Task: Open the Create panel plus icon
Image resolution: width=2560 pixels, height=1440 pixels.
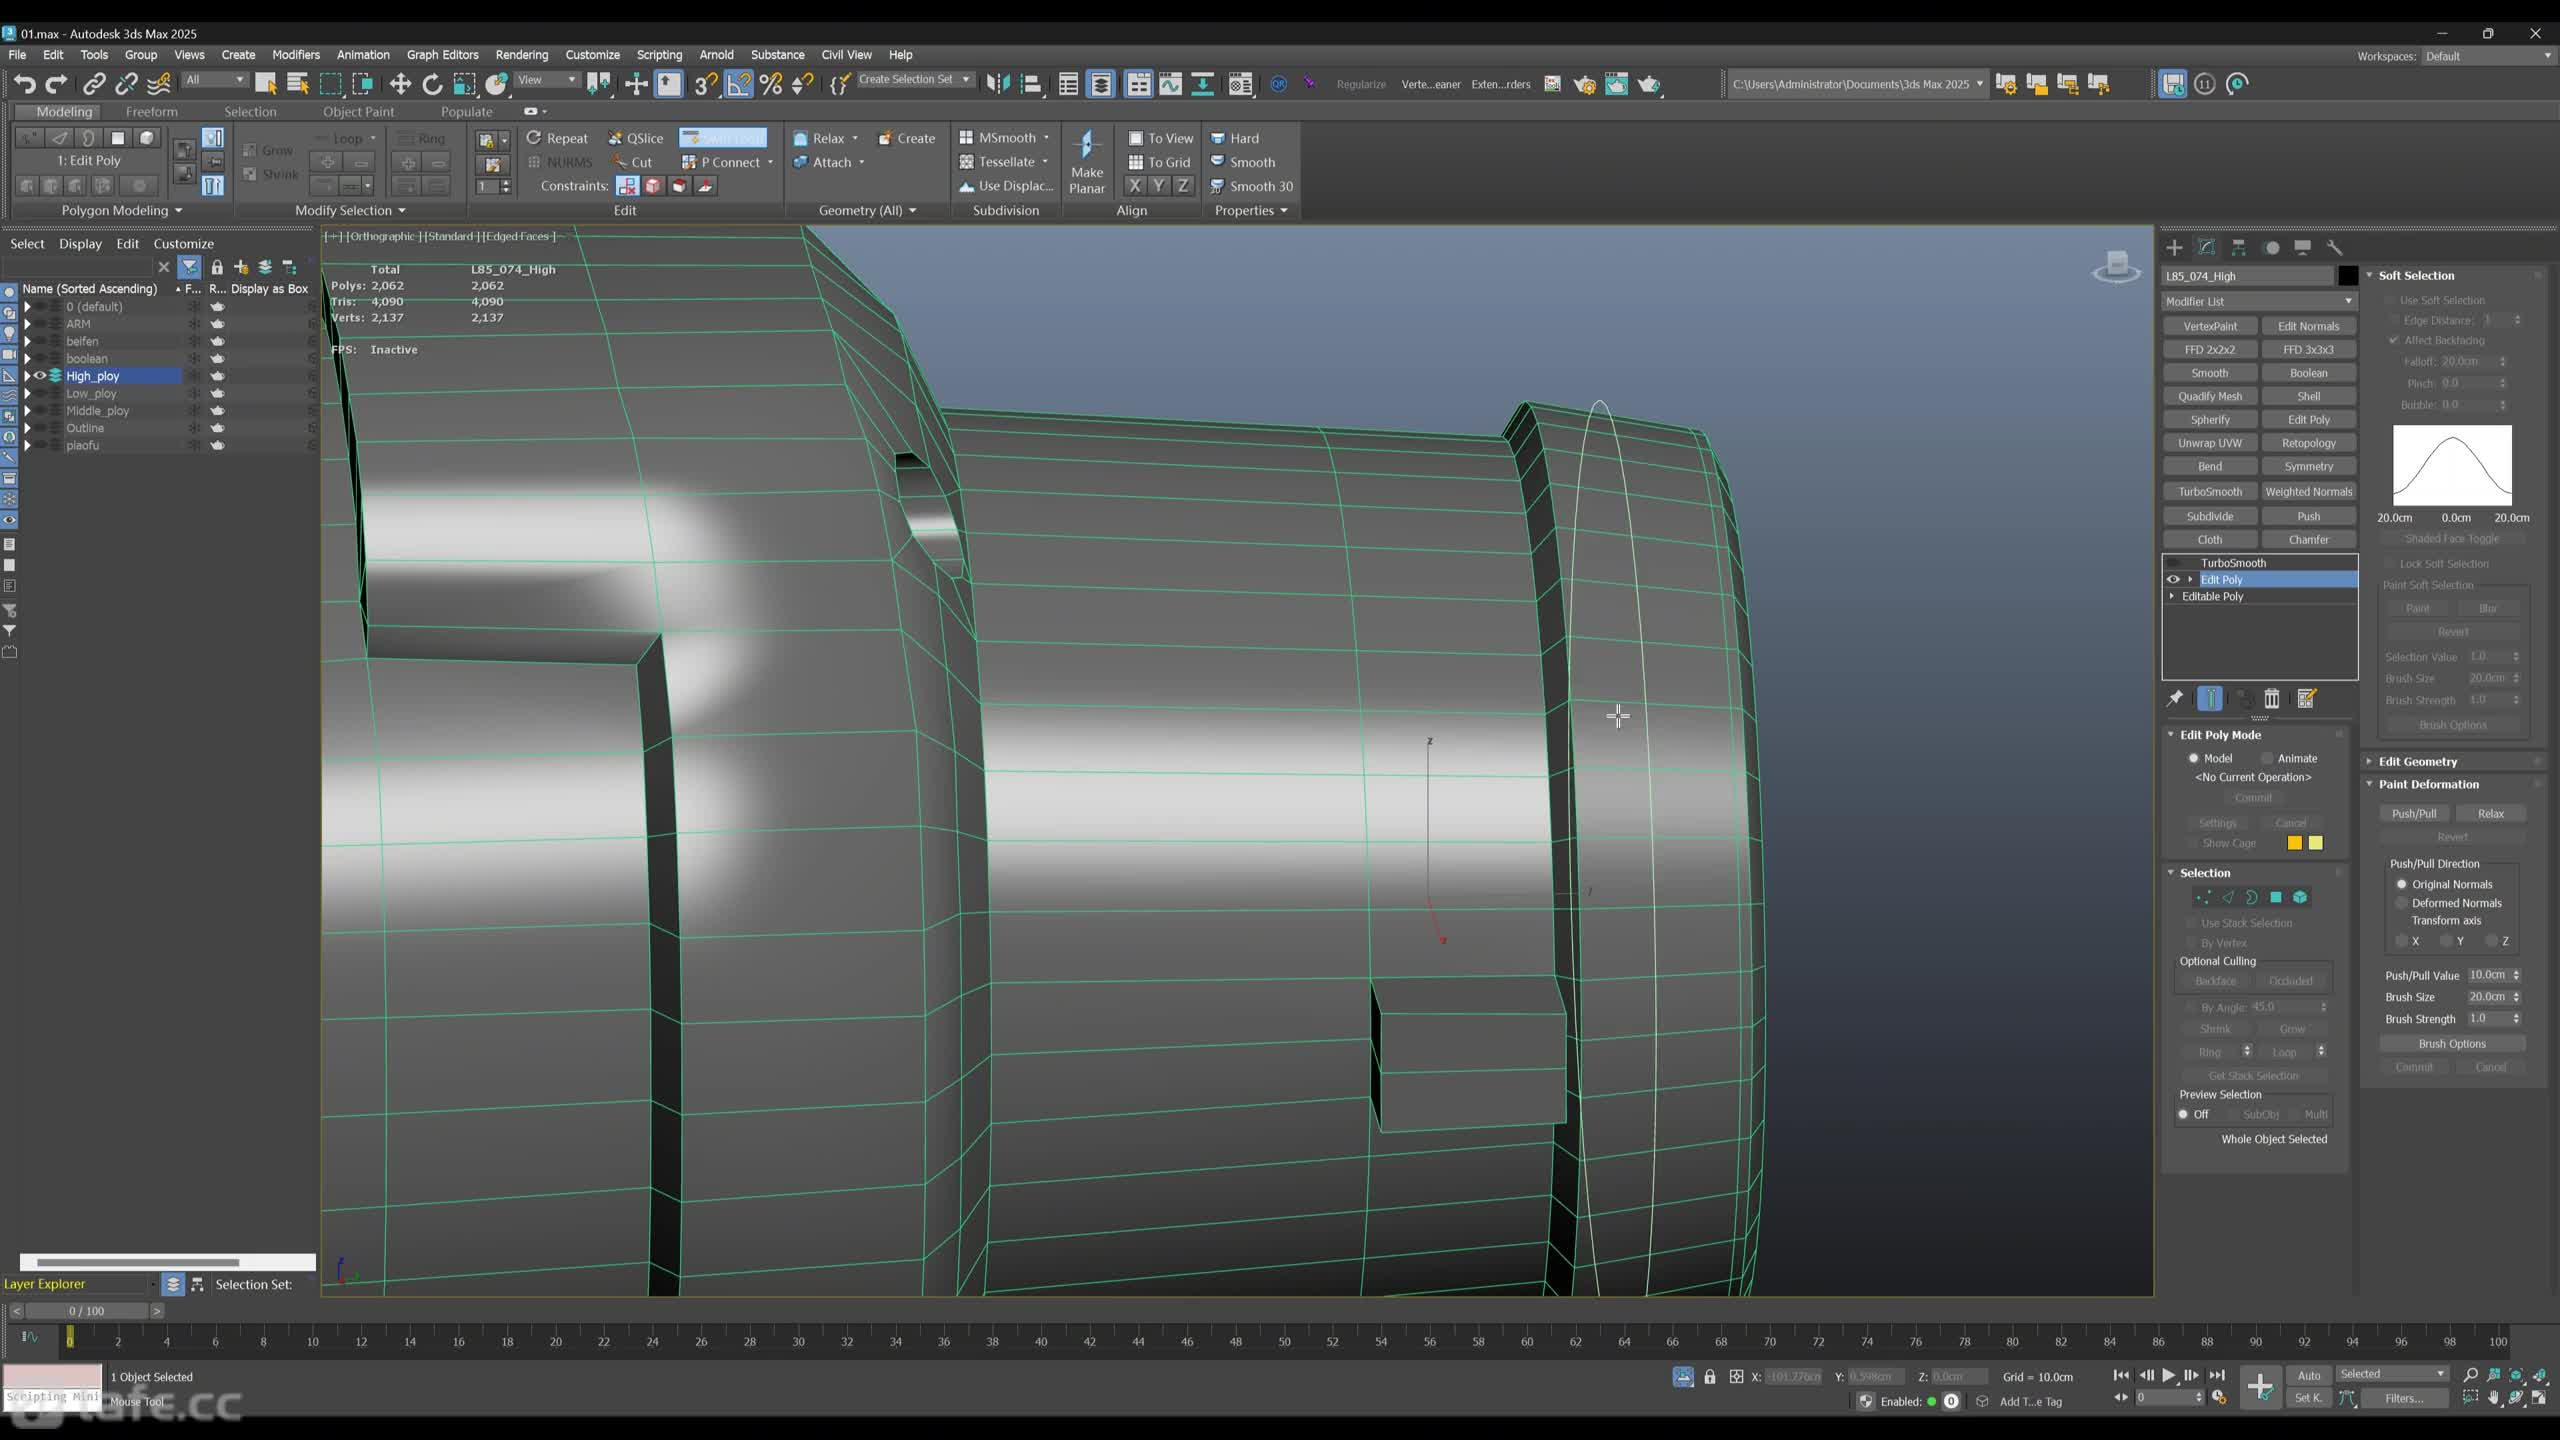Action: [2174, 247]
